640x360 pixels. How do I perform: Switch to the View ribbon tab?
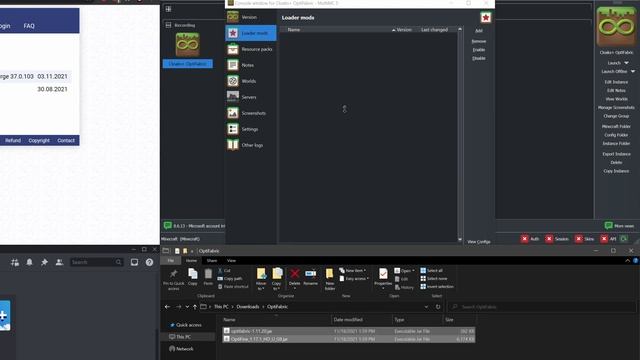[231, 260]
